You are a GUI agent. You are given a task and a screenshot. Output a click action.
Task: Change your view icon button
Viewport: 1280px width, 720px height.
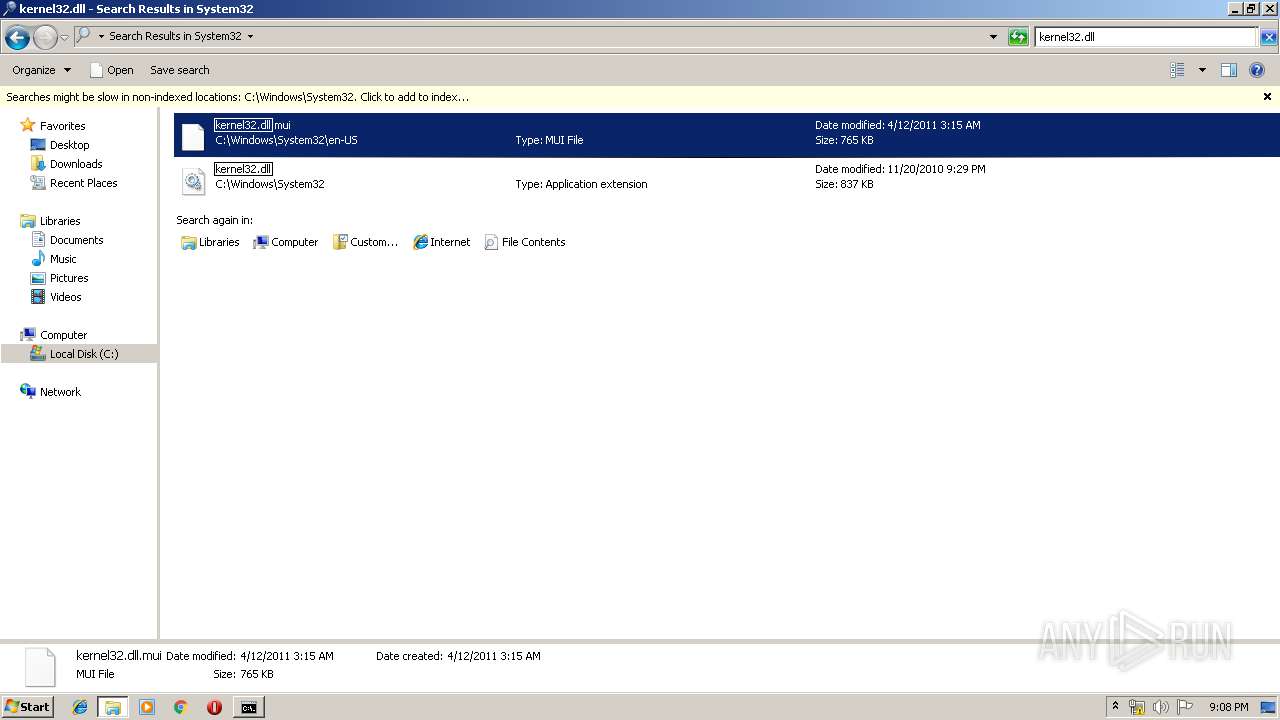pyautogui.click(x=1177, y=70)
